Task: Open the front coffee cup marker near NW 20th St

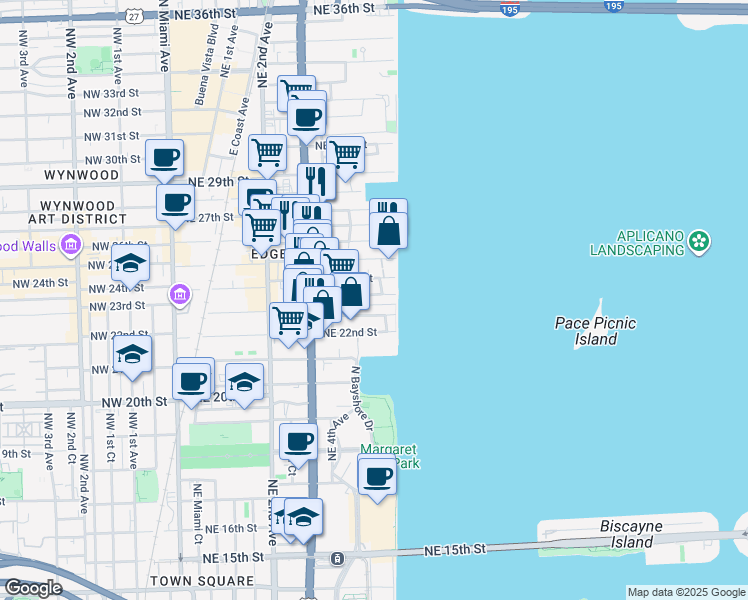Action: point(191,385)
